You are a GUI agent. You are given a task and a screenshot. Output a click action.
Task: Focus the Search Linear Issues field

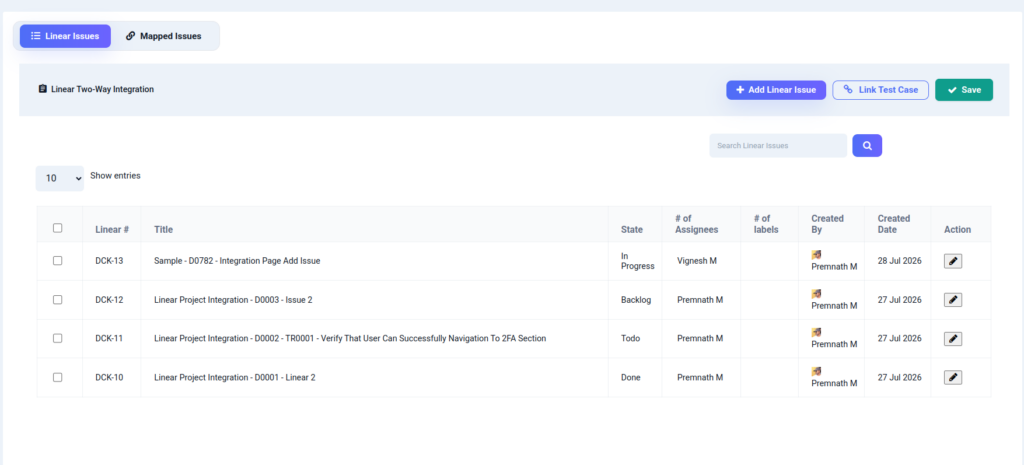point(778,146)
